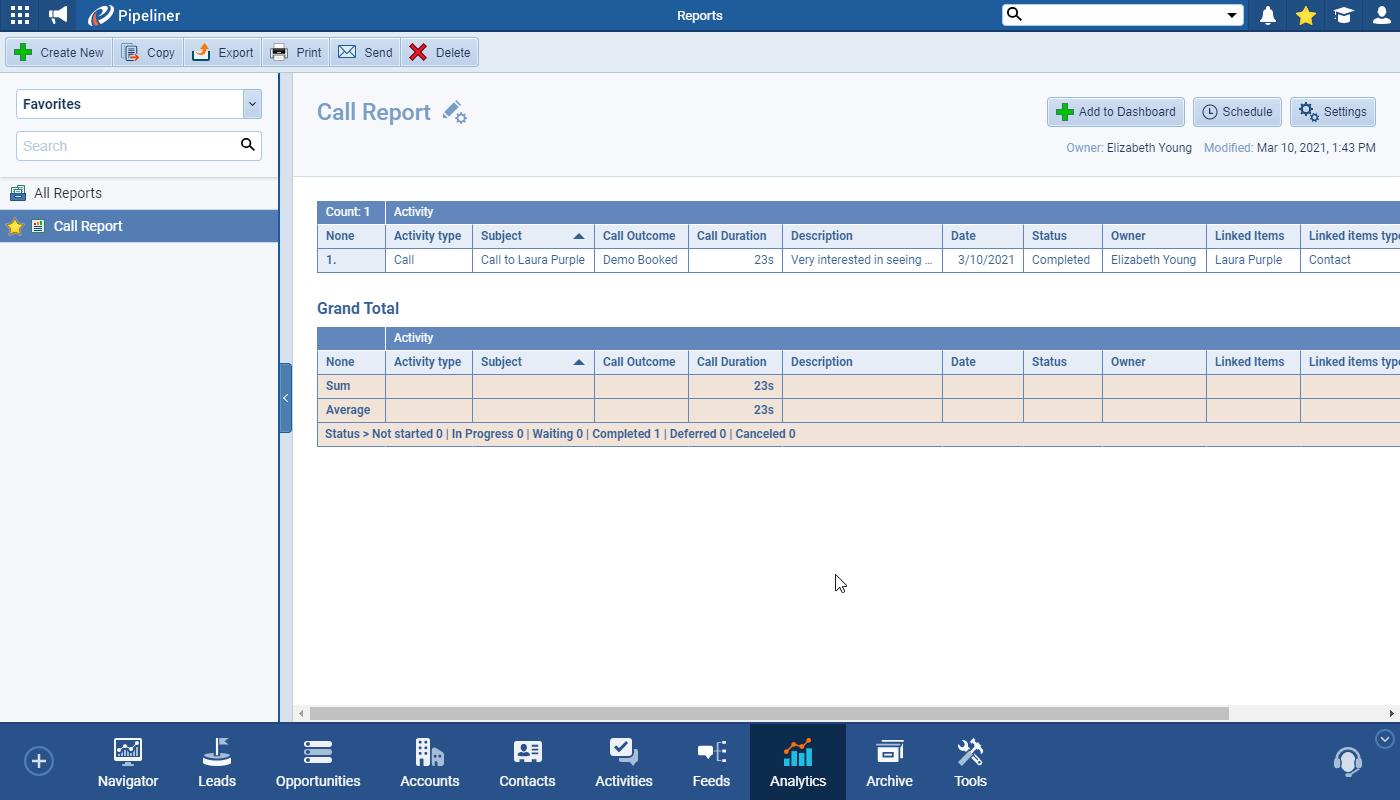1400x800 pixels.
Task: Toggle favorite star on Call Report item
Action: 14,227
